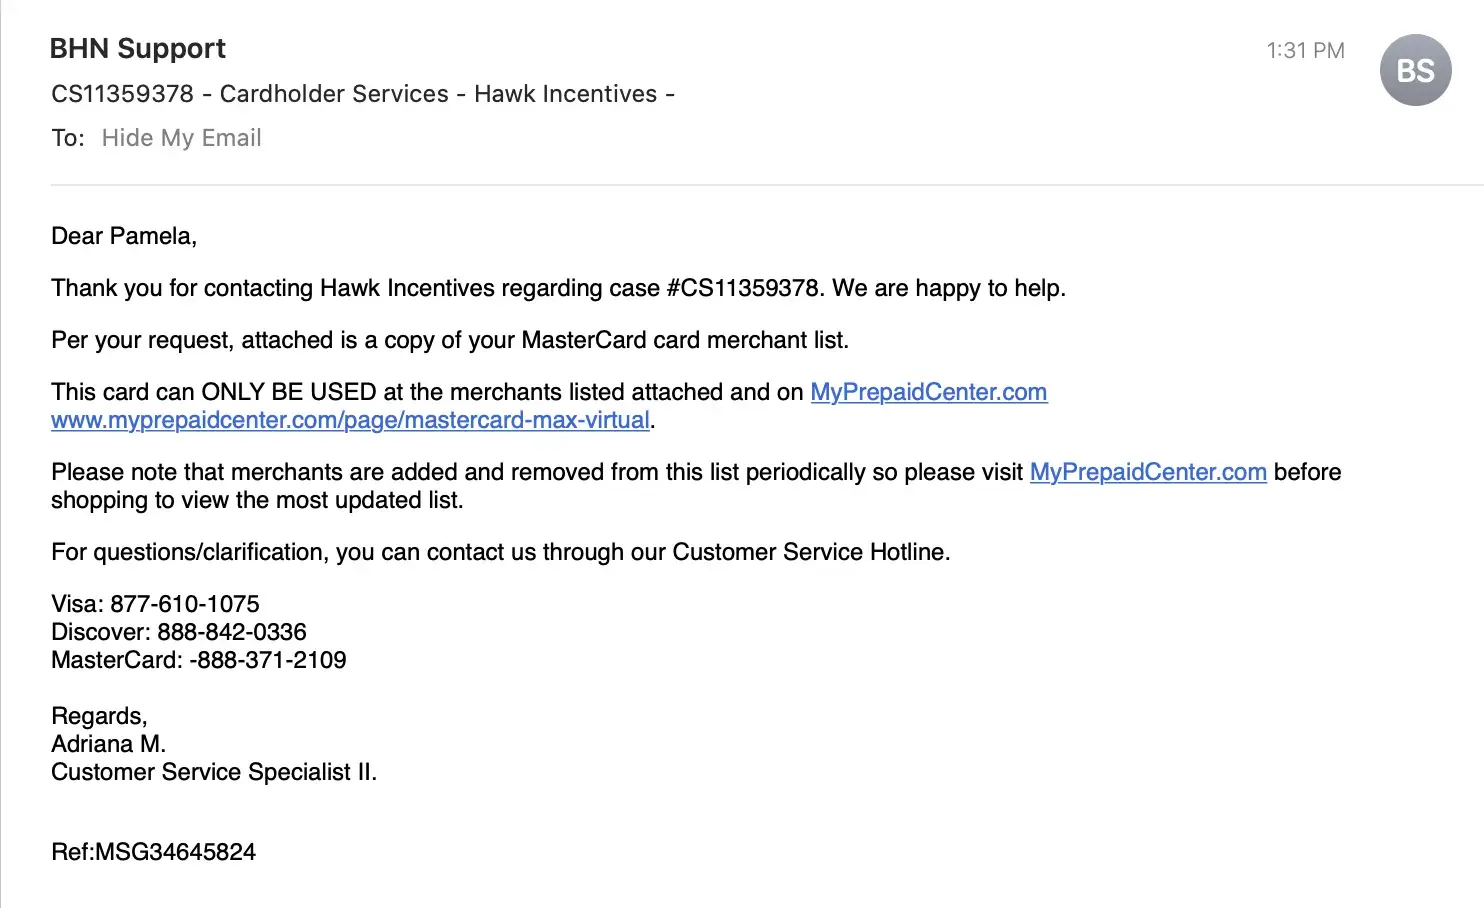Click the MasterCard phone number 888-371-2109
Viewport: 1484px width, 908px height.
pos(270,660)
